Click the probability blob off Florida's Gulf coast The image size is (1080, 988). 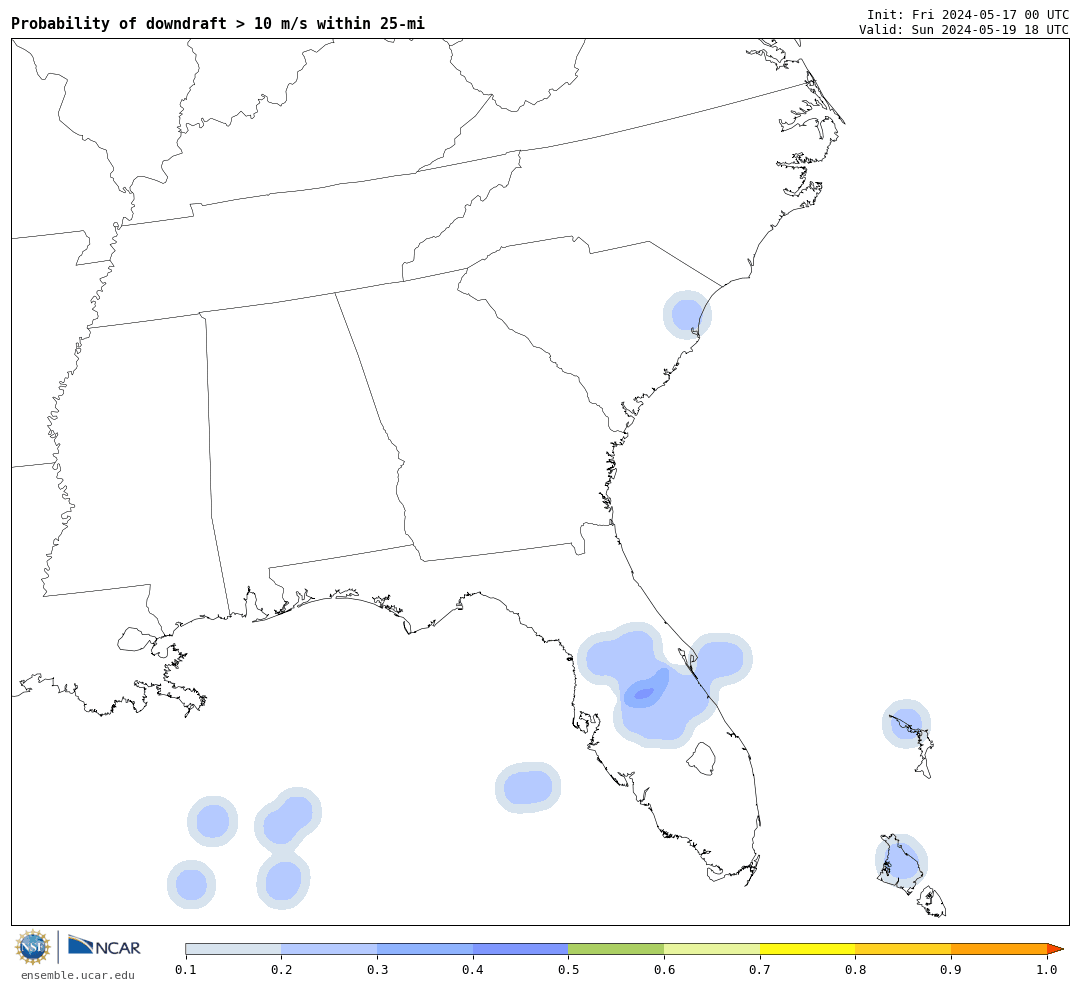tap(528, 788)
